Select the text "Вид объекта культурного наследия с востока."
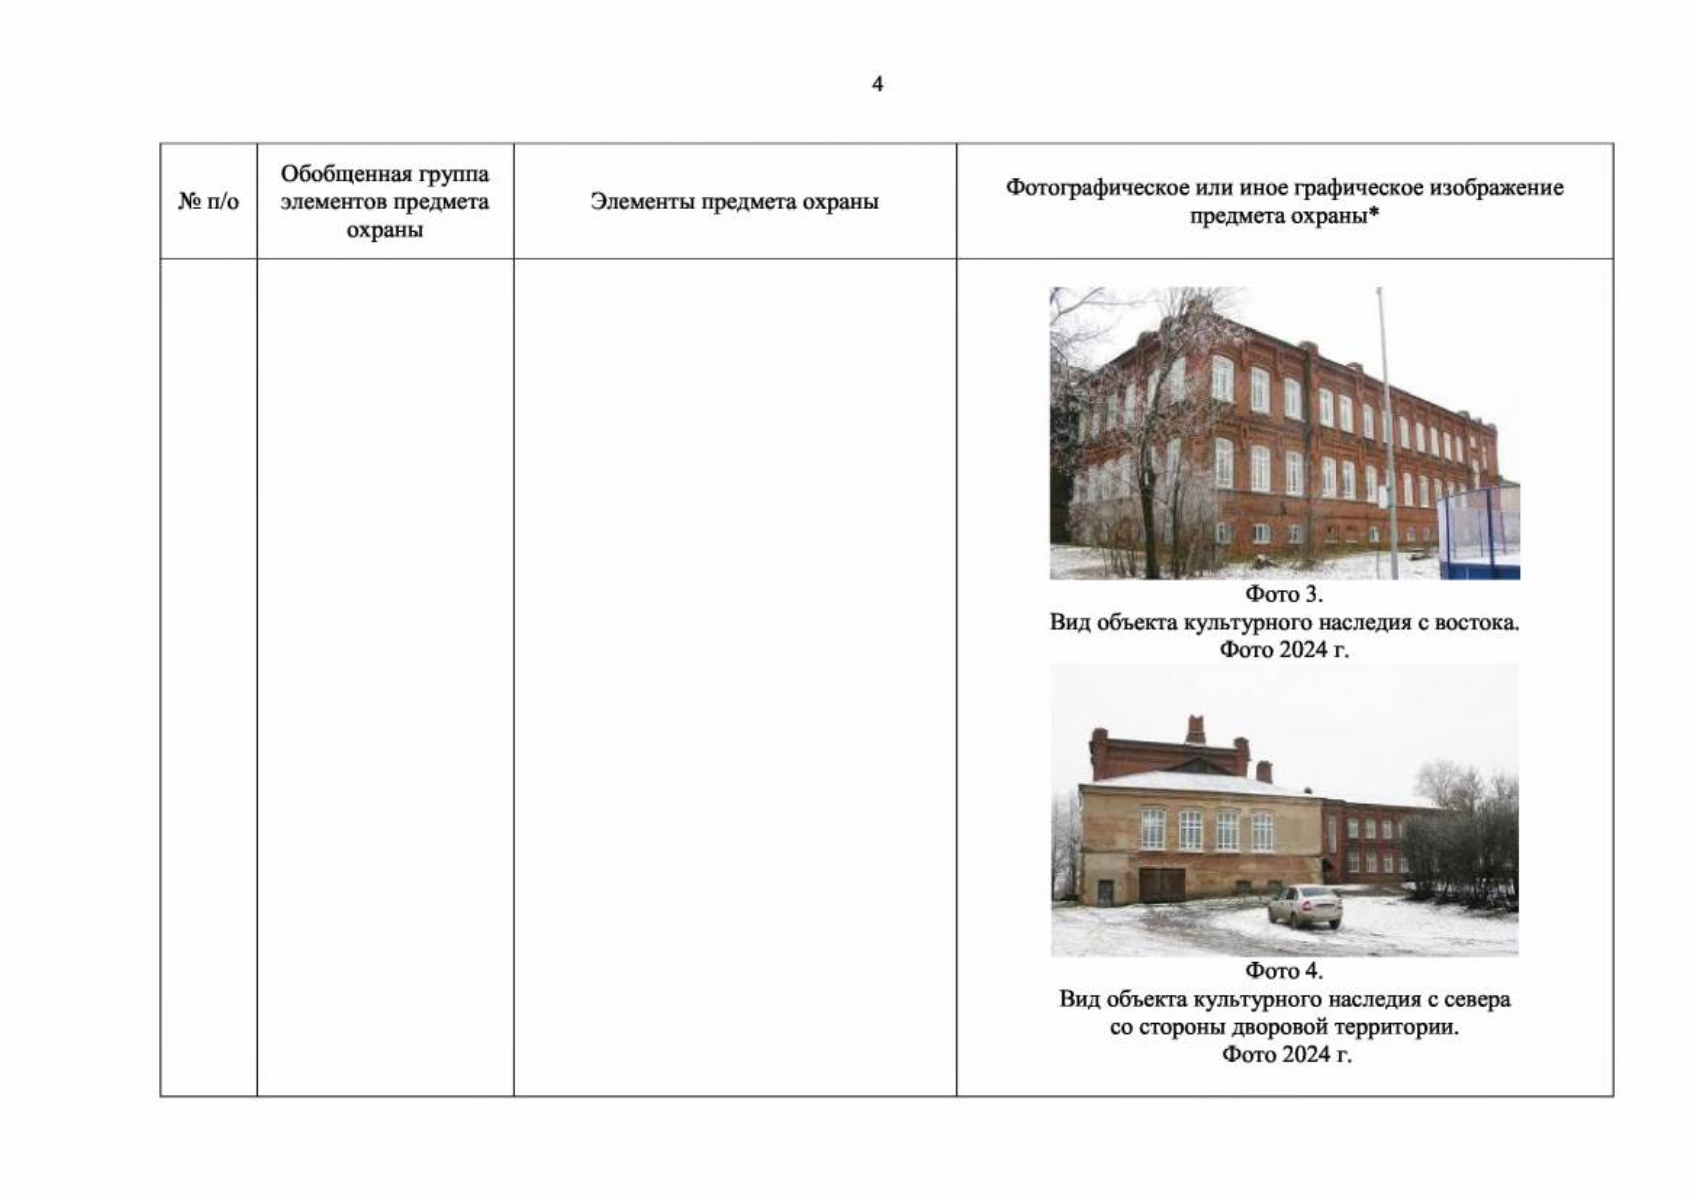Image resolution: width=1696 pixels, height=1200 pixels. click(x=1284, y=622)
